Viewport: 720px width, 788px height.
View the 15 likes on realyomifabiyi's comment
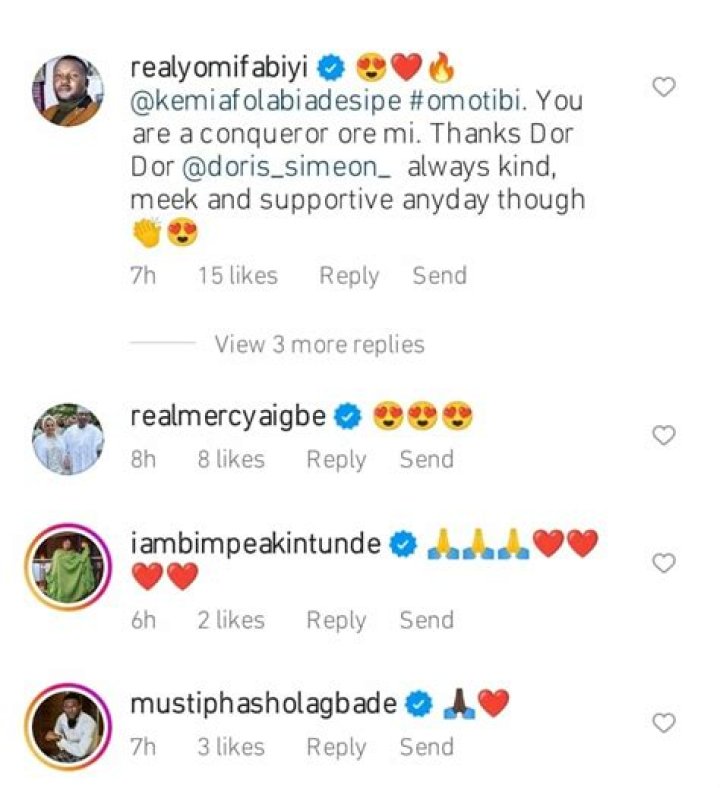(237, 276)
